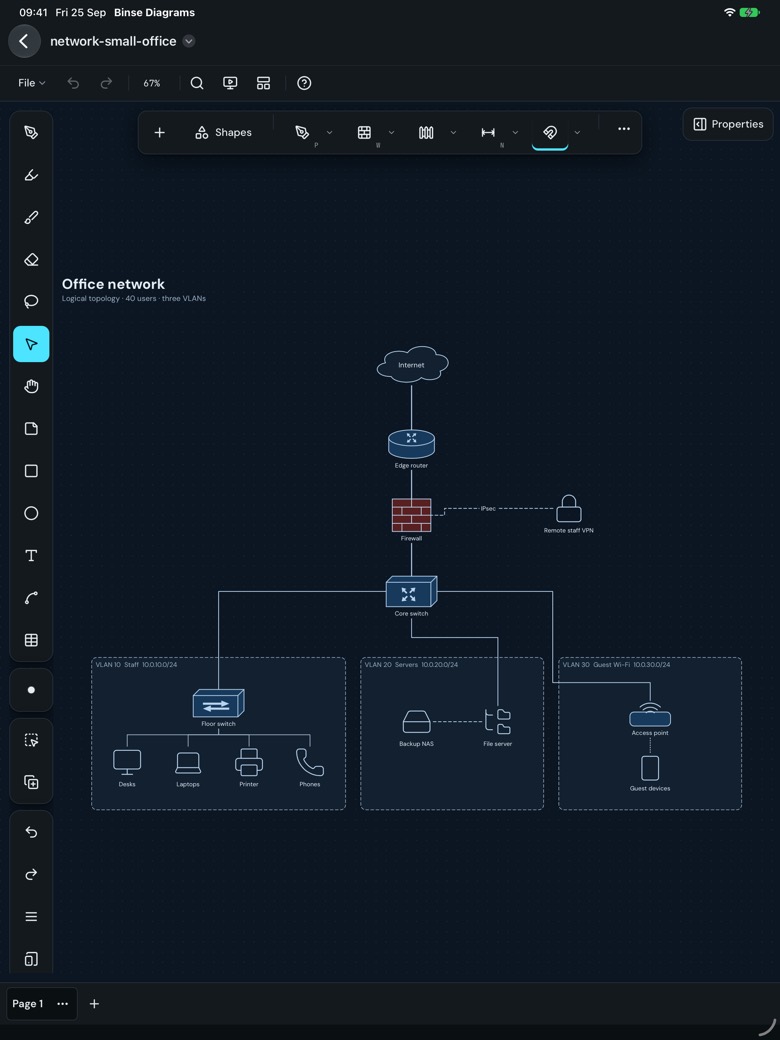The height and width of the screenshot is (1040, 780).
Task: Select the dimension measure tool
Action: [488, 133]
